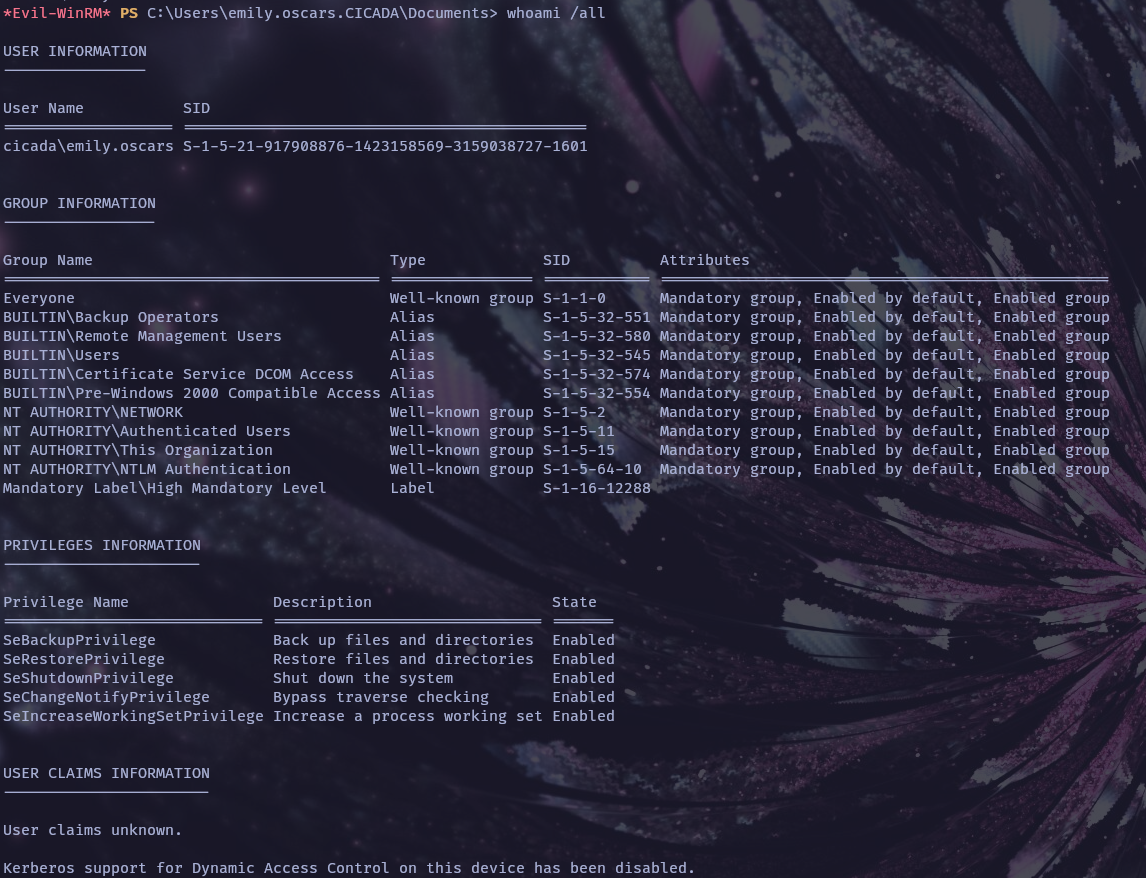Click the USER INFORMATION section heading
The height and width of the screenshot is (878, 1146).
pyautogui.click(x=75, y=51)
